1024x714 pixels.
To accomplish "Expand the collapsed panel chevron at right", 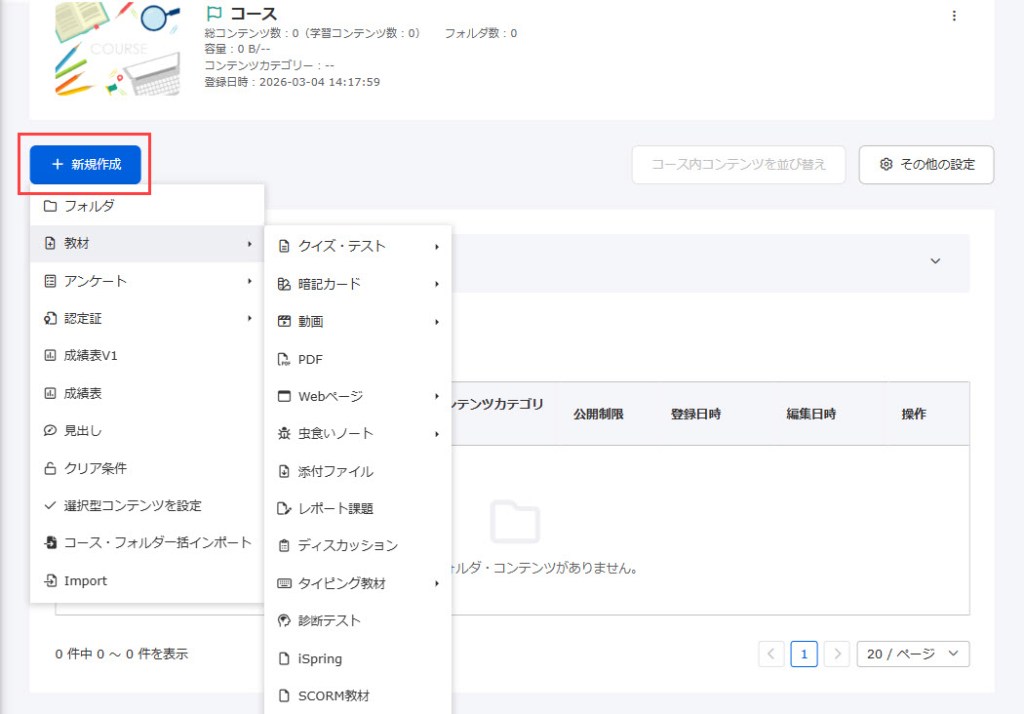I will click(935, 261).
